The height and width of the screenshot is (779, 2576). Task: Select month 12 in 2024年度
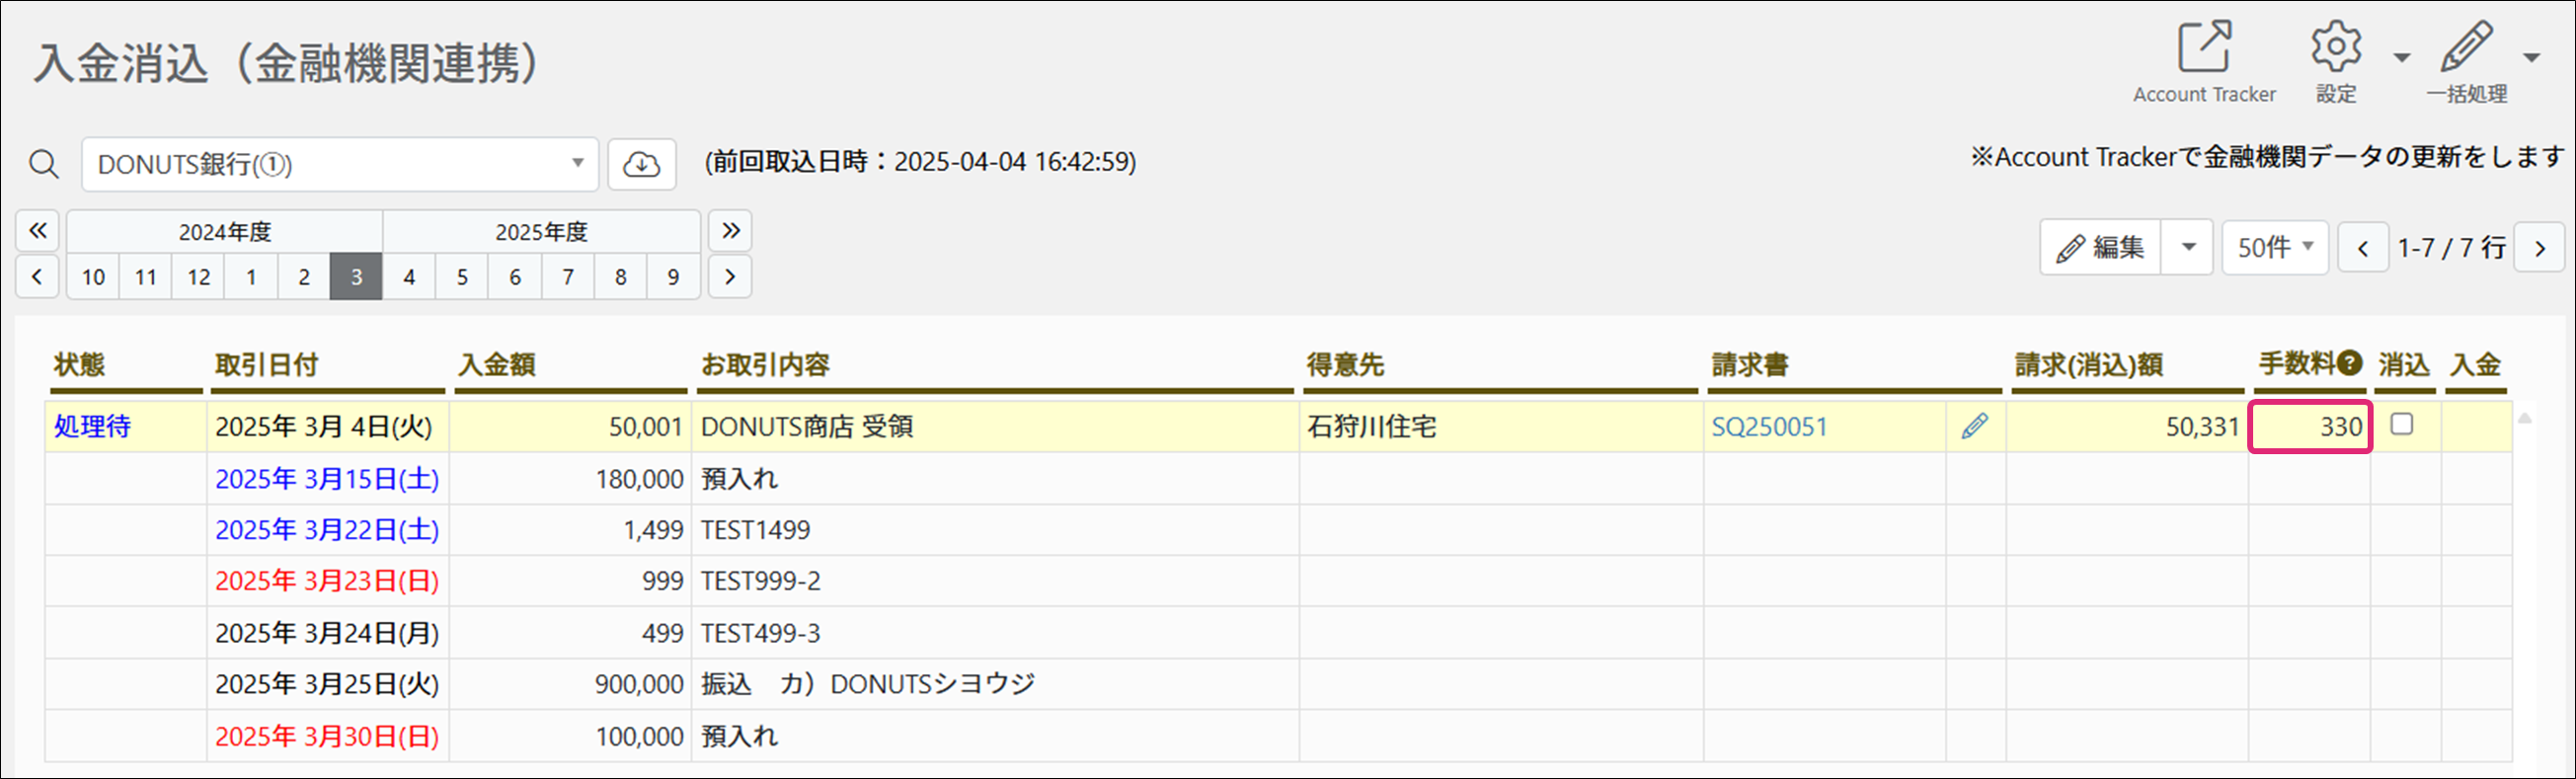tap(198, 277)
